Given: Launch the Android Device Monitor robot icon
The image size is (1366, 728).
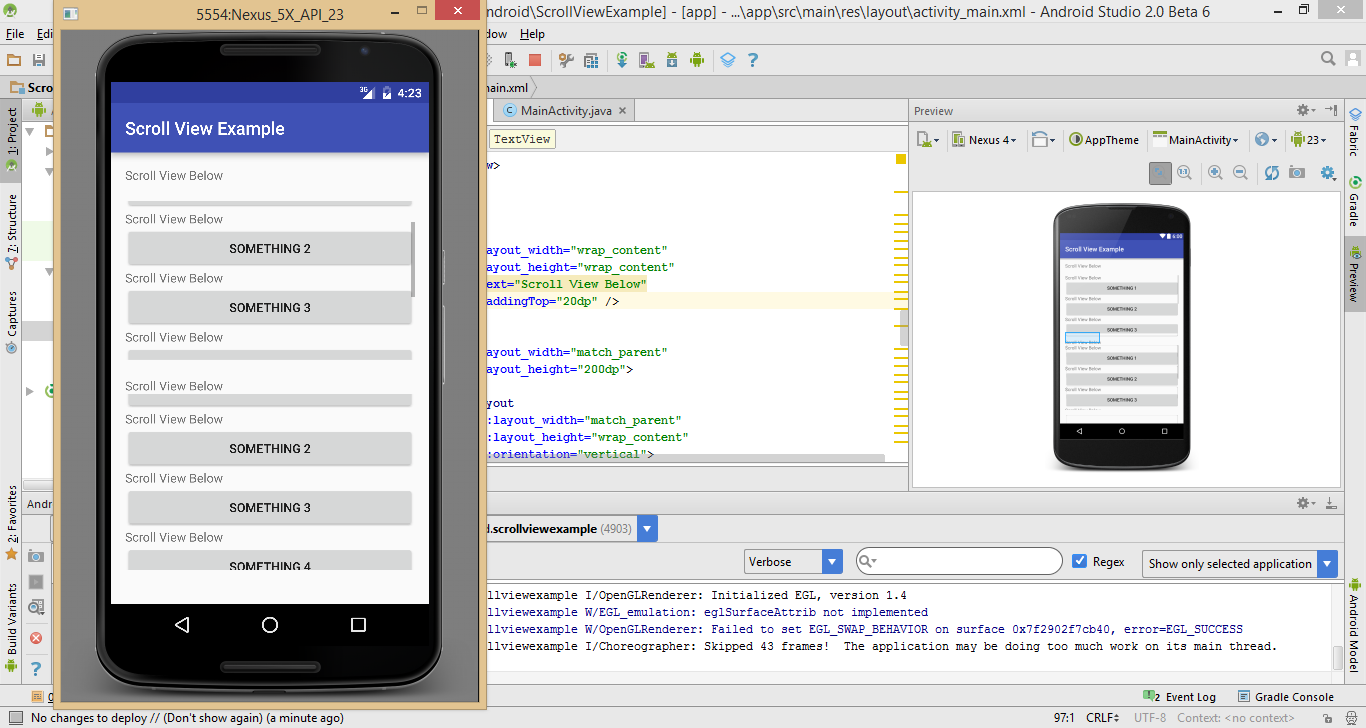Looking at the screenshot, I should [697, 59].
